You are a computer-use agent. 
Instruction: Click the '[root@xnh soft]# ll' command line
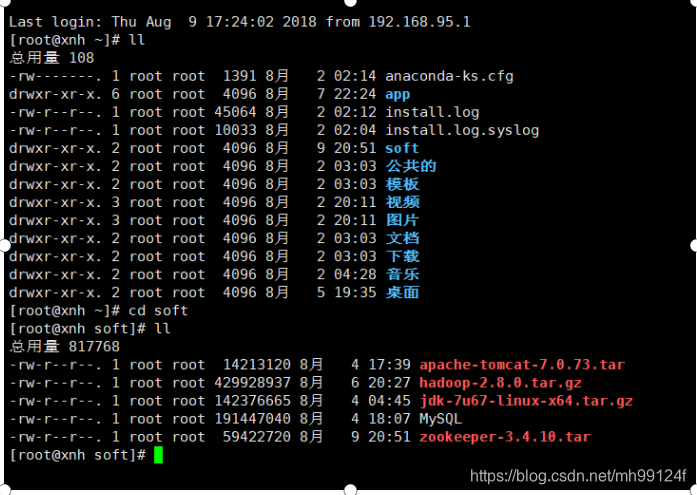pos(89,329)
